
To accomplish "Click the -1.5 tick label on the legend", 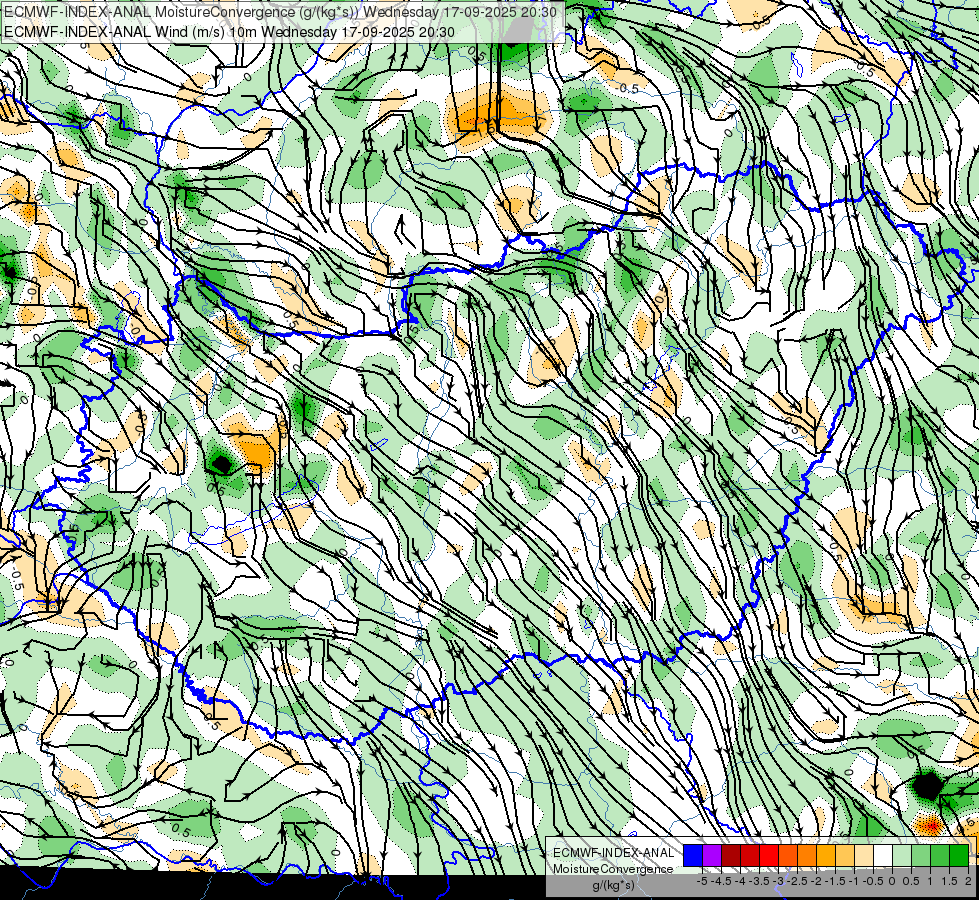I will pyautogui.click(x=835, y=881).
